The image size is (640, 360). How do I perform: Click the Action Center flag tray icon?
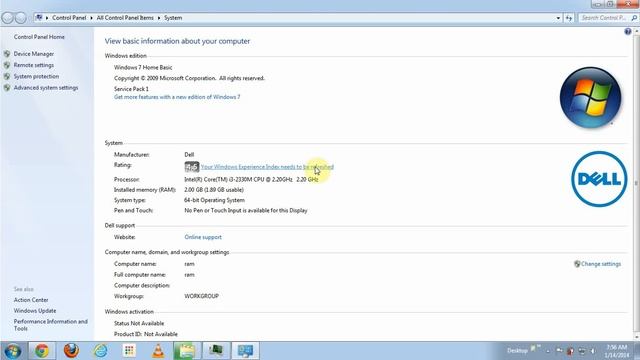click(x=560, y=351)
